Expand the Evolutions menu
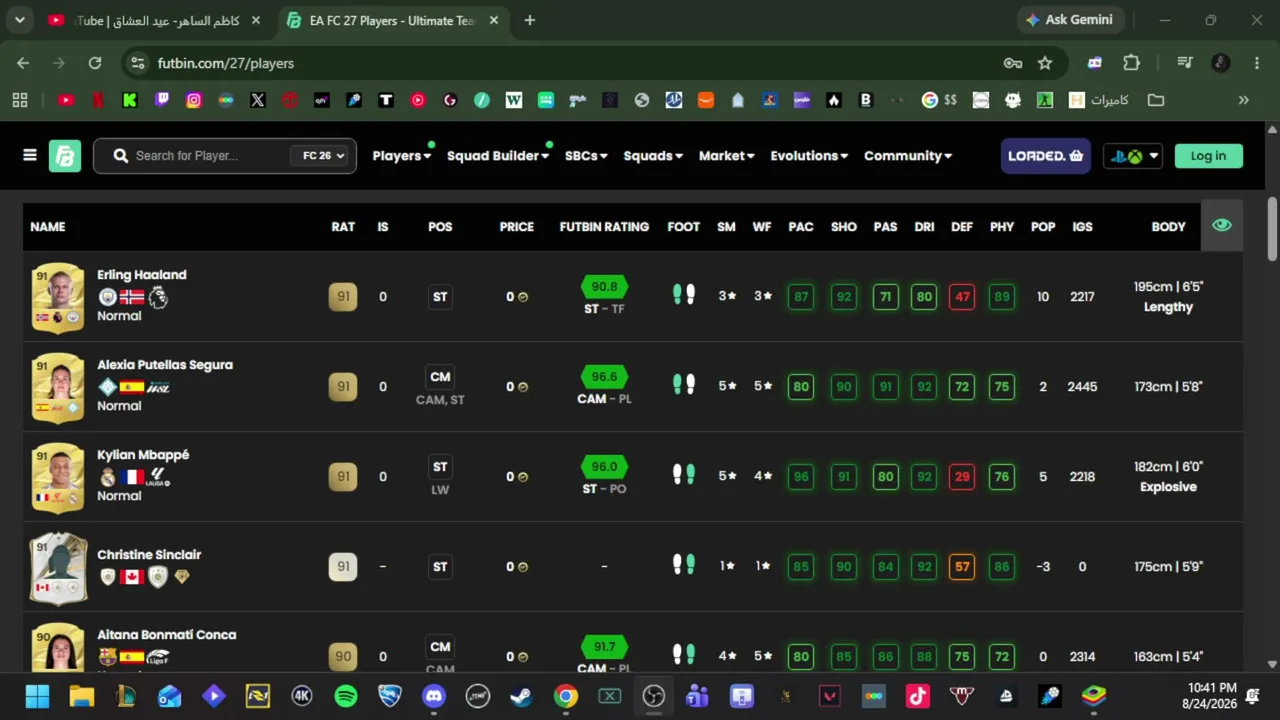This screenshot has height=720, width=1280. pyautogui.click(x=809, y=156)
